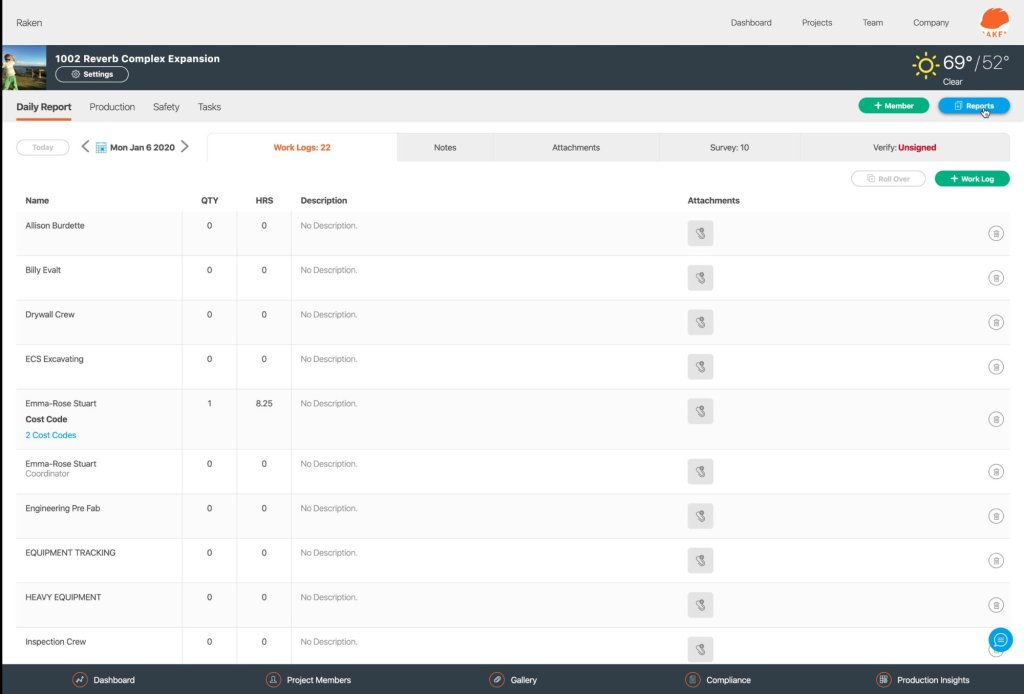Viewport: 1024px width, 694px height.
Task: Select the Allison Burdette name
Action: (x=55, y=225)
